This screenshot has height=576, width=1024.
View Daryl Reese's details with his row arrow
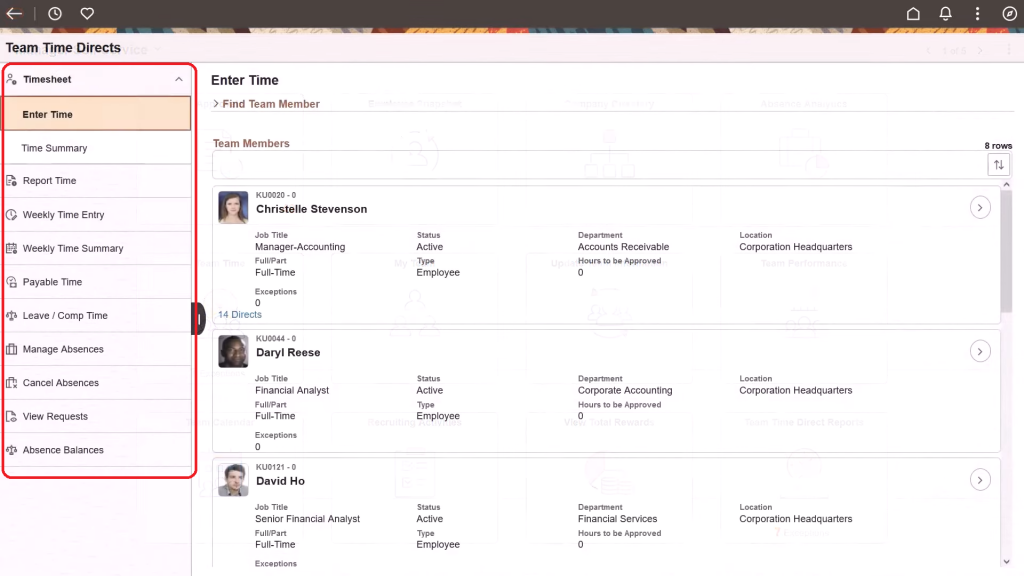point(980,351)
